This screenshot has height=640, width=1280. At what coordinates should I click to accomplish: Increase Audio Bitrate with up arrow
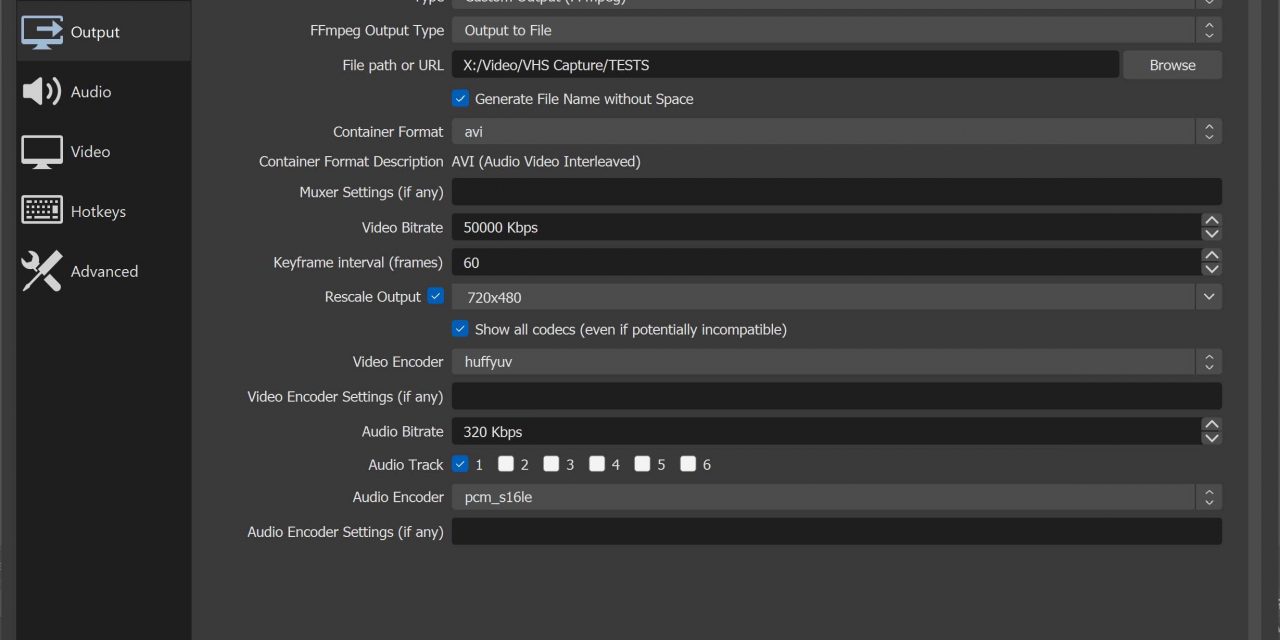pos(1211,425)
